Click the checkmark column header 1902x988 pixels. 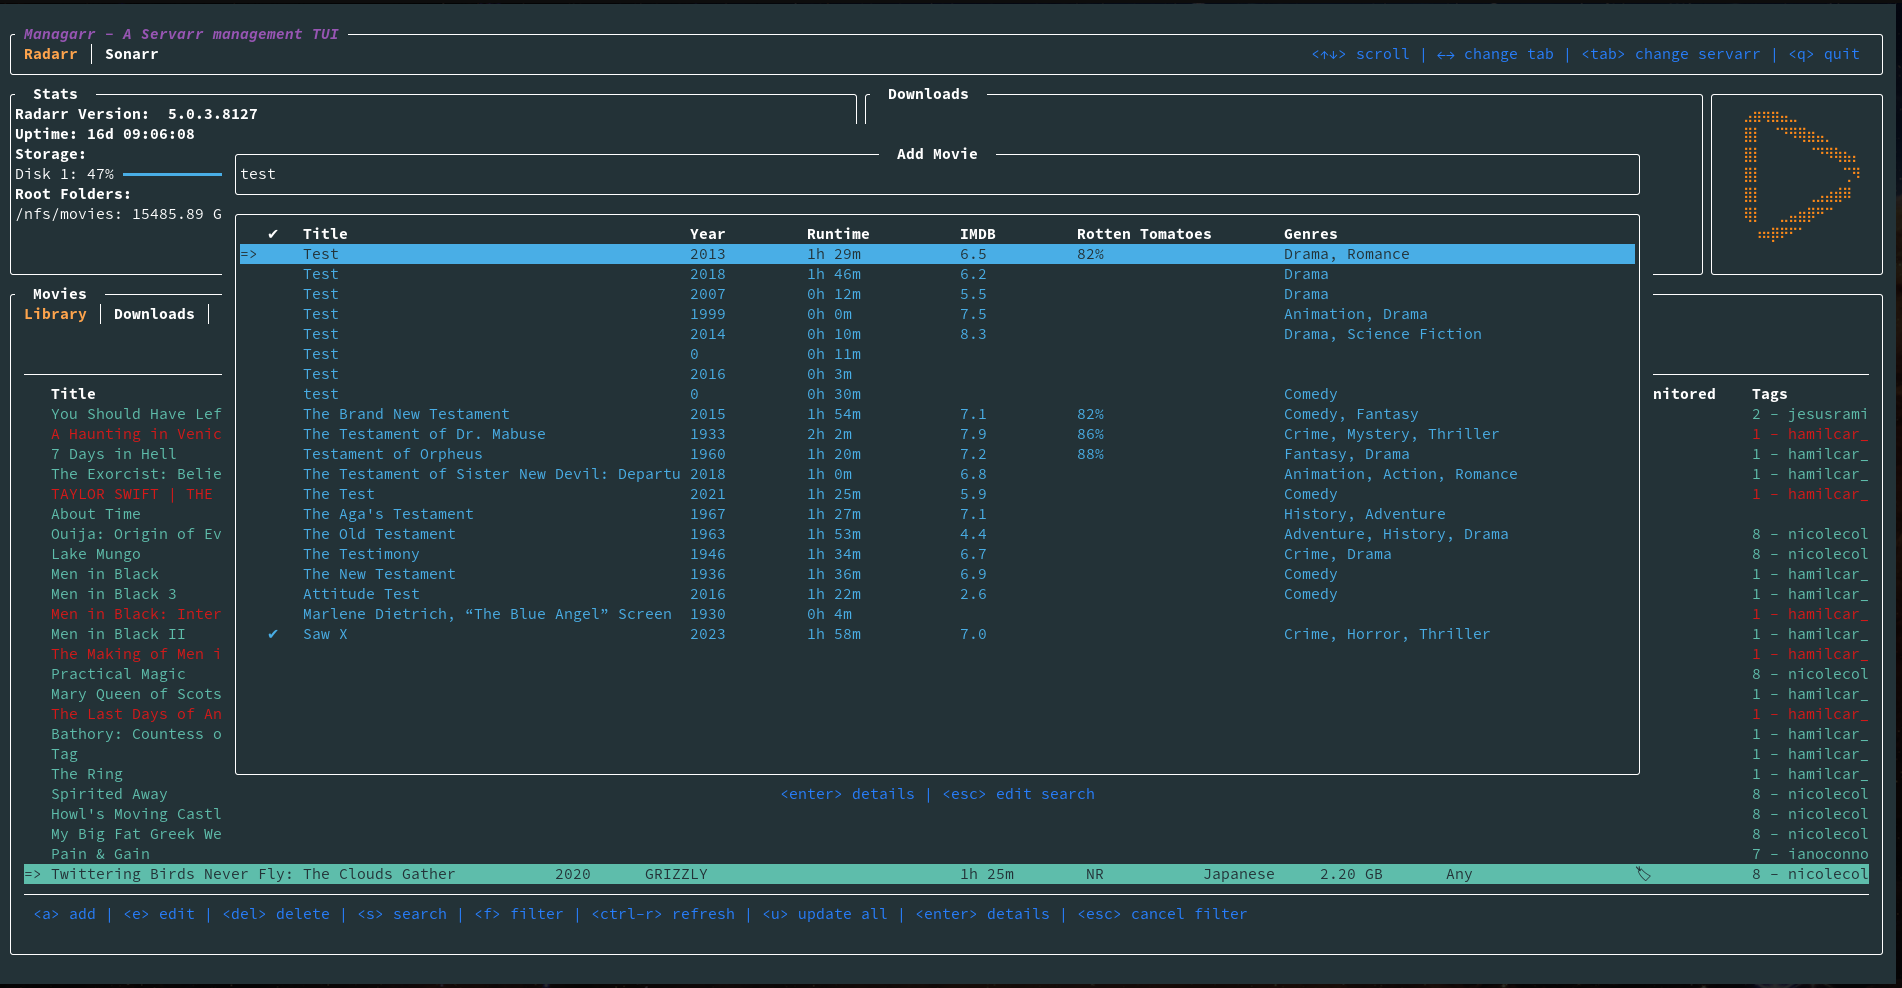coord(272,234)
